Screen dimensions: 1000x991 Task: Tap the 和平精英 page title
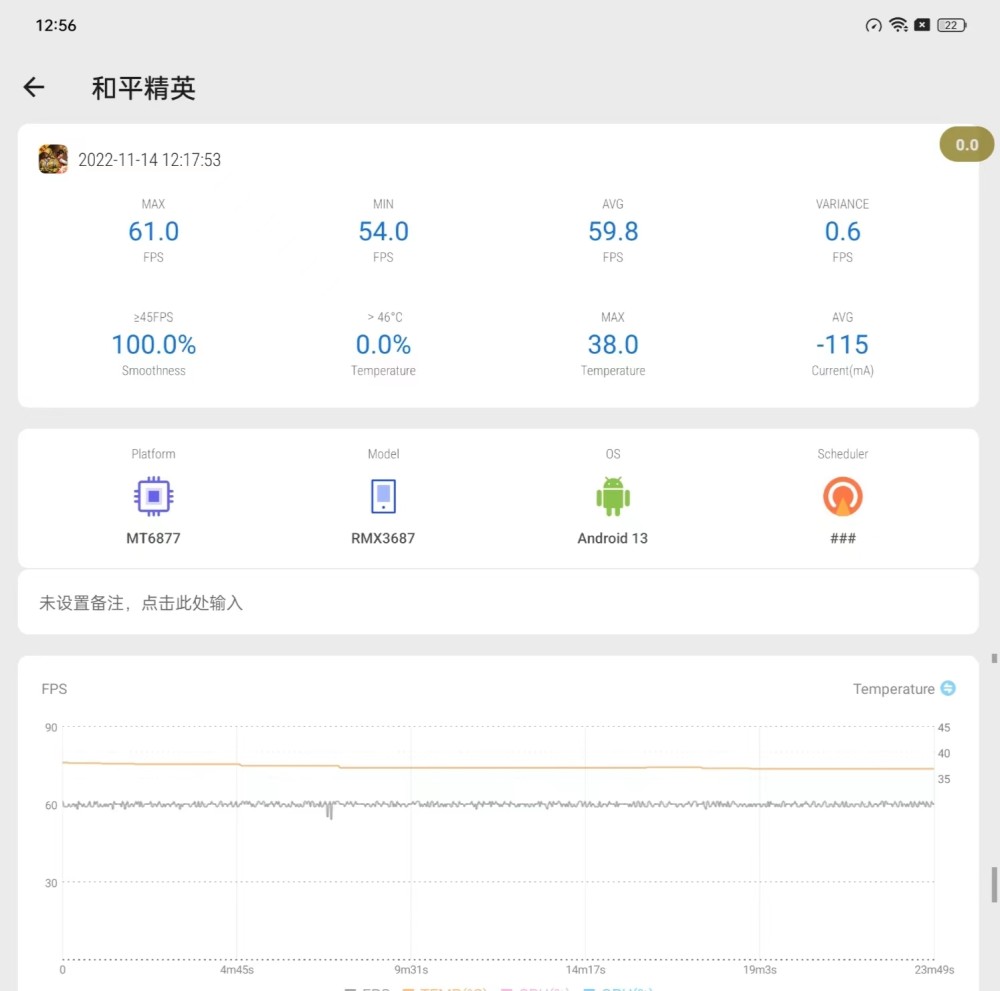(143, 87)
